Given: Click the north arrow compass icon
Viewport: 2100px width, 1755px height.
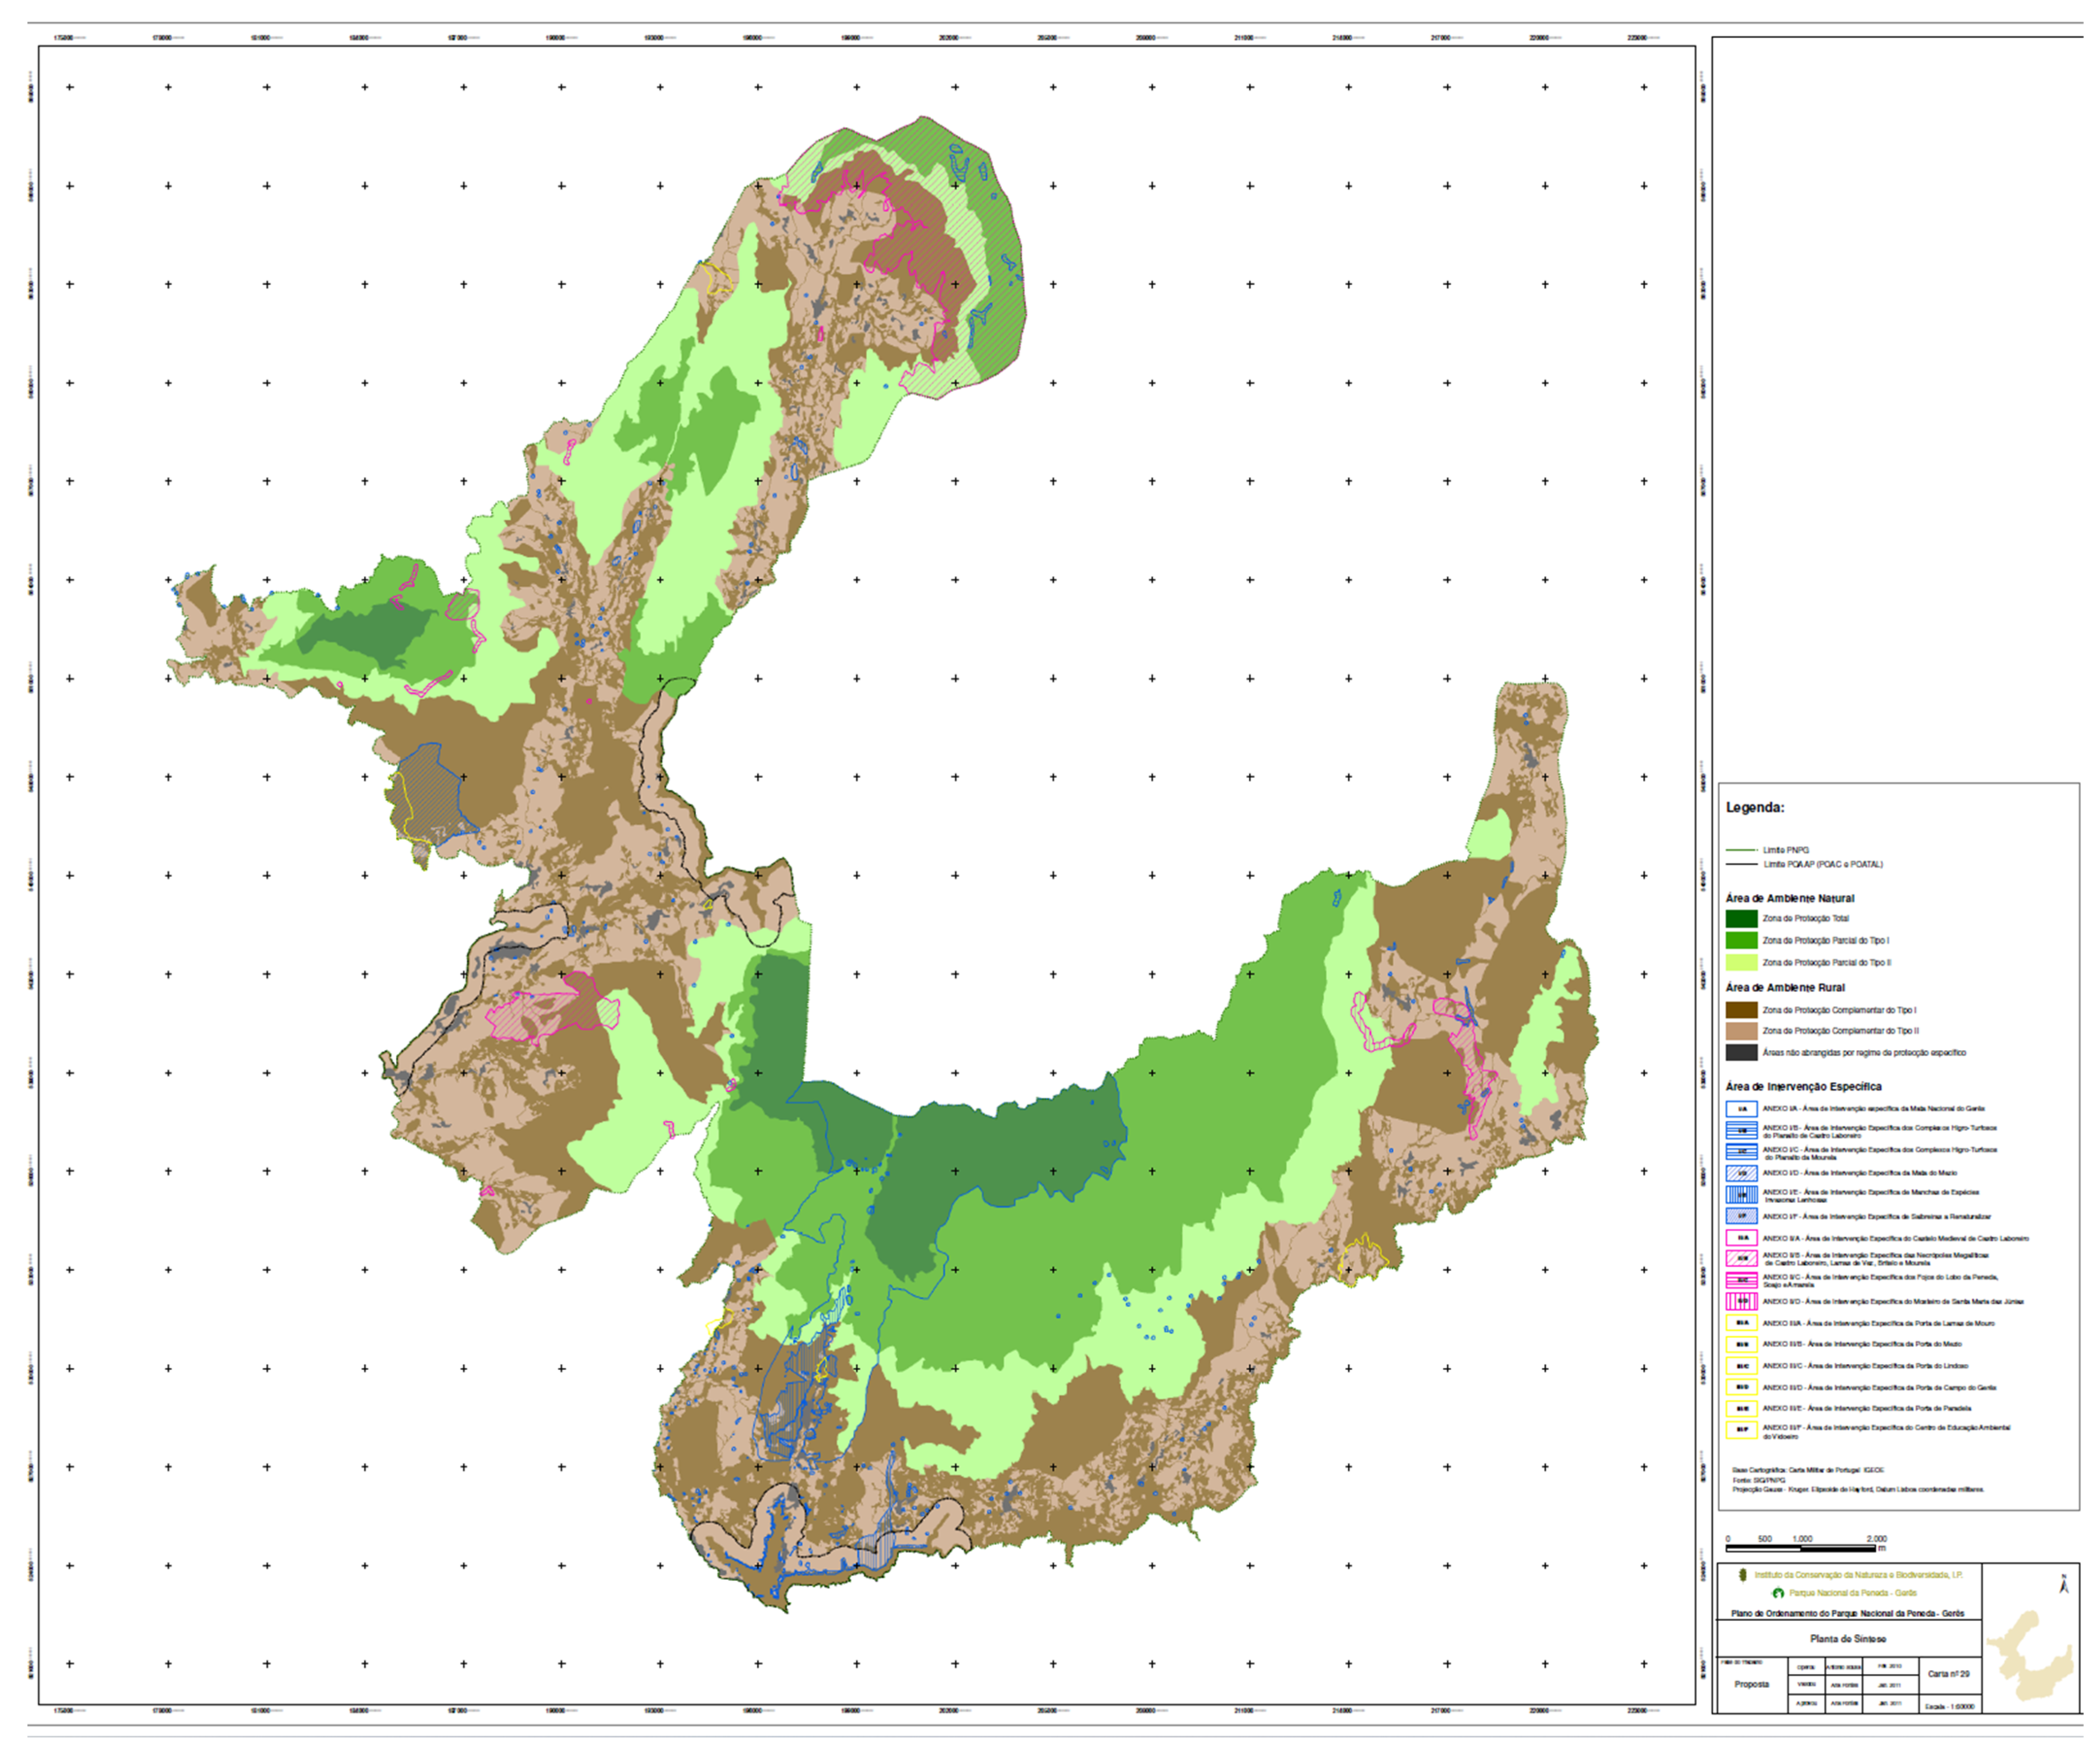Looking at the screenshot, I should (x=2063, y=1585).
